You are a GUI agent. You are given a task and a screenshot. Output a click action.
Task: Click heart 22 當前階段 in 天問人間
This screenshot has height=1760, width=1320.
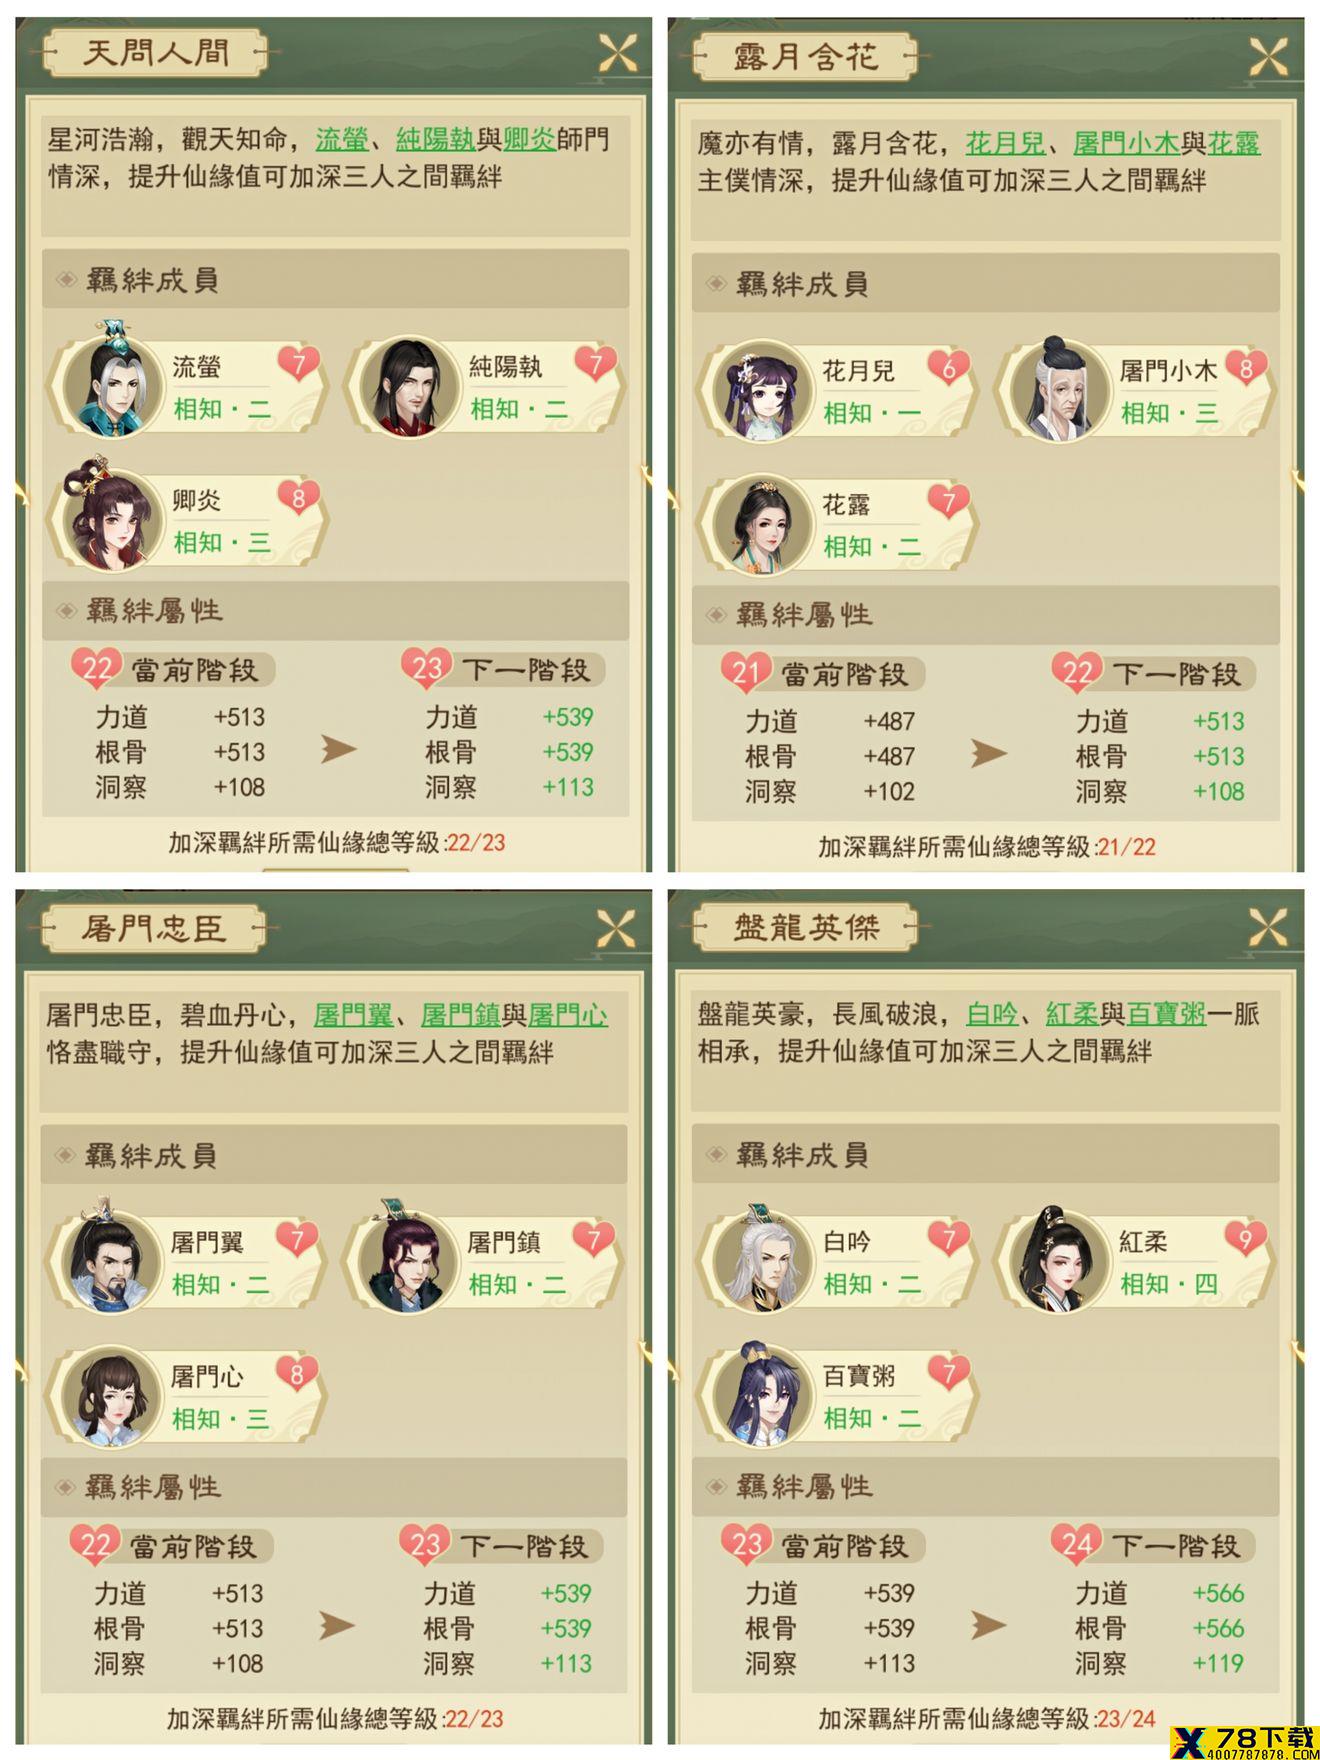96,668
